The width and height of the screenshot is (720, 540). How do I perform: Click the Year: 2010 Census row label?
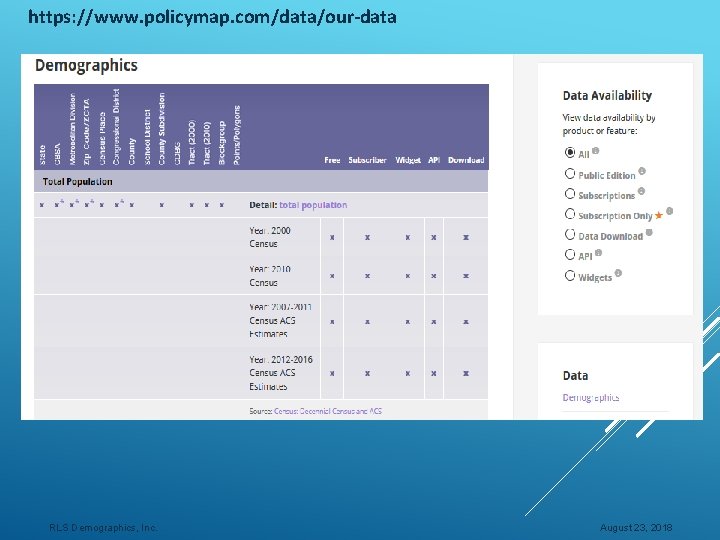(270, 276)
